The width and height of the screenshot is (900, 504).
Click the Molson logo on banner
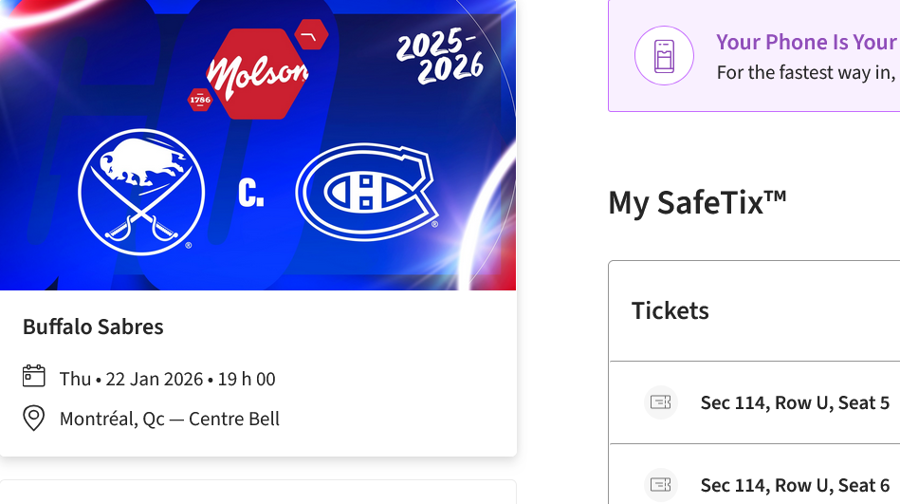pyautogui.click(x=258, y=72)
